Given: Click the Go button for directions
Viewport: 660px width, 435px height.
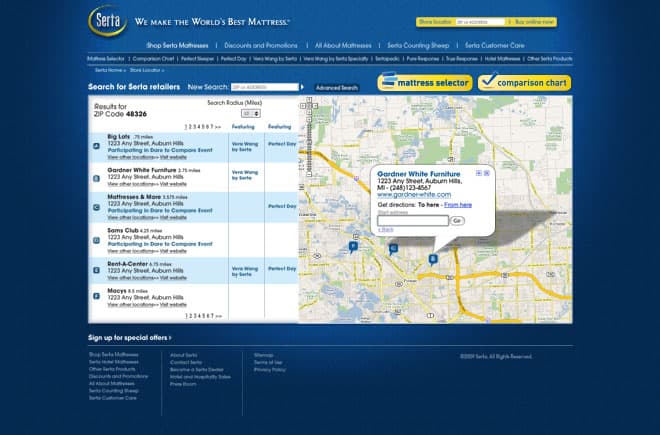Looking at the screenshot, I should tap(457, 221).
